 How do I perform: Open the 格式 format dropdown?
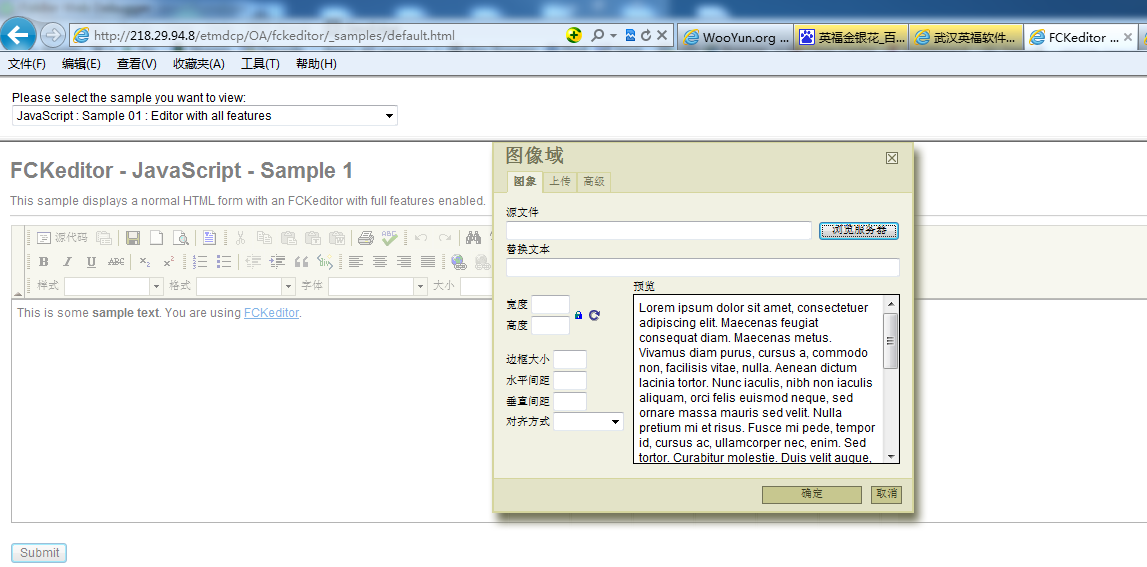point(246,285)
